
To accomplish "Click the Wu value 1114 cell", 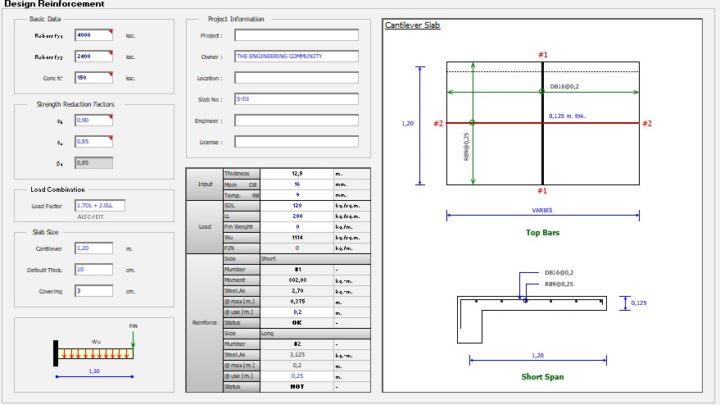I will [x=297, y=237].
